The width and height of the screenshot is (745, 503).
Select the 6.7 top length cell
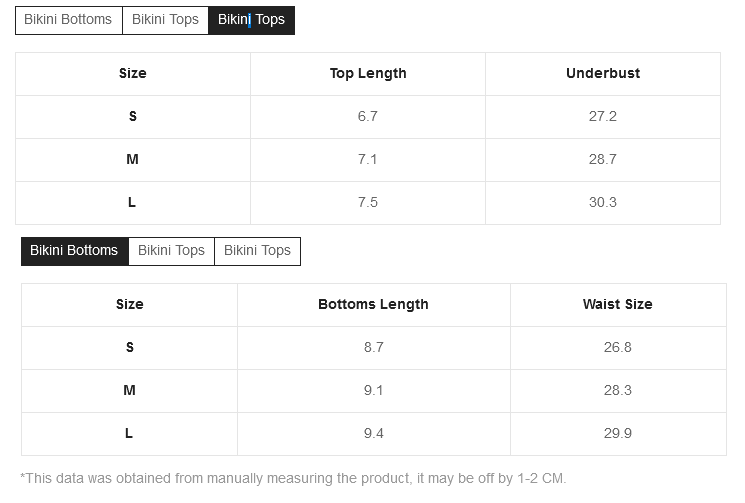coord(368,117)
